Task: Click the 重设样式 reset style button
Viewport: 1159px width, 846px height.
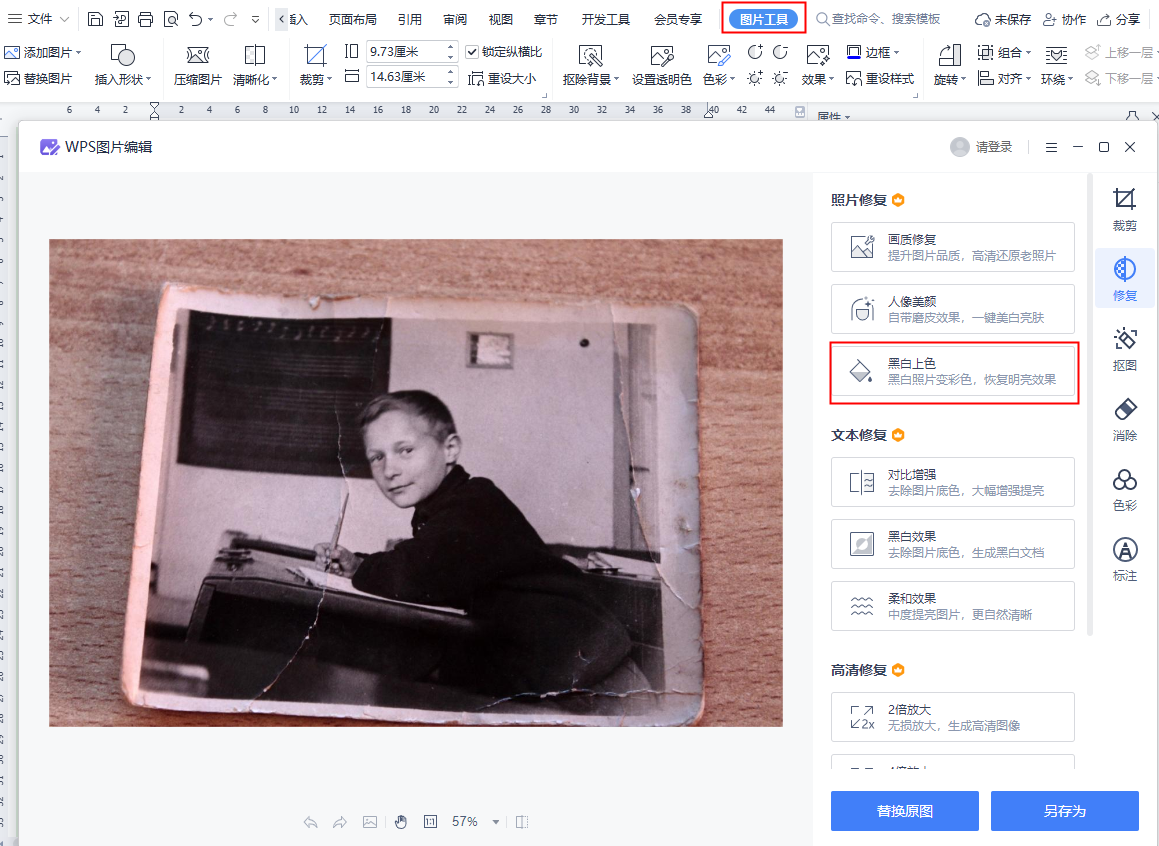Action: click(880, 78)
